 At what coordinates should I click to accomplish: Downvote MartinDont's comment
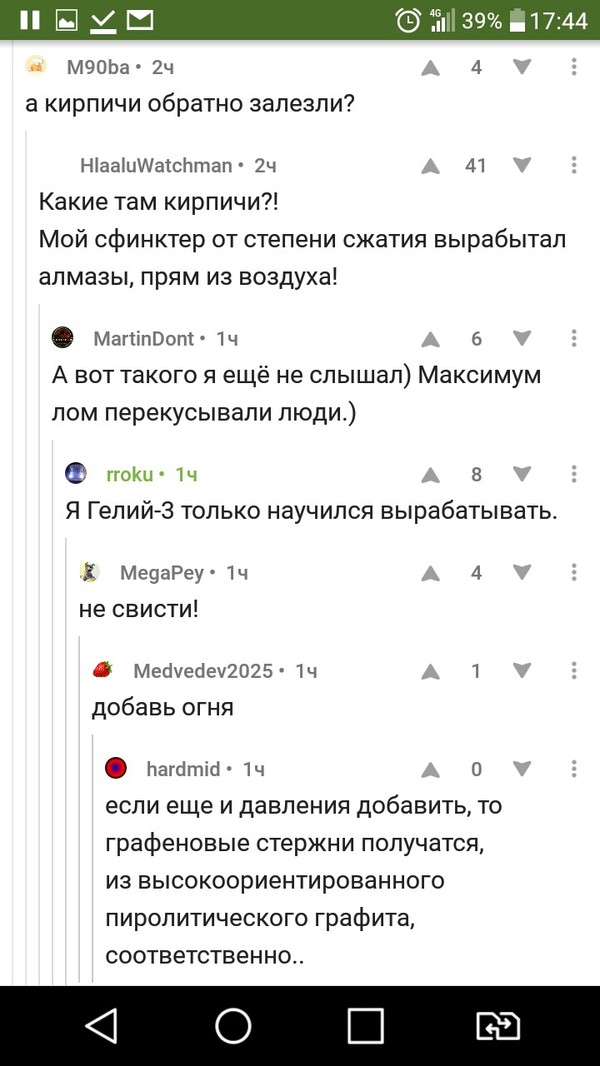pos(521,338)
